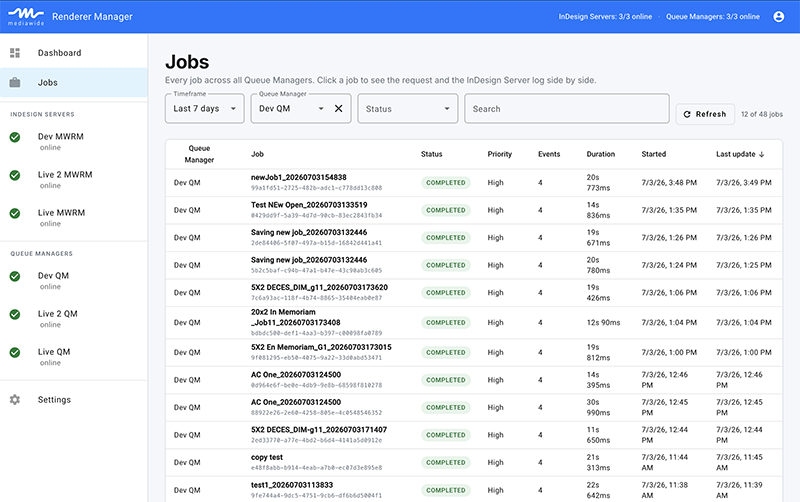Sort by Duration column header
This screenshot has height=502, width=800.
coord(601,154)
